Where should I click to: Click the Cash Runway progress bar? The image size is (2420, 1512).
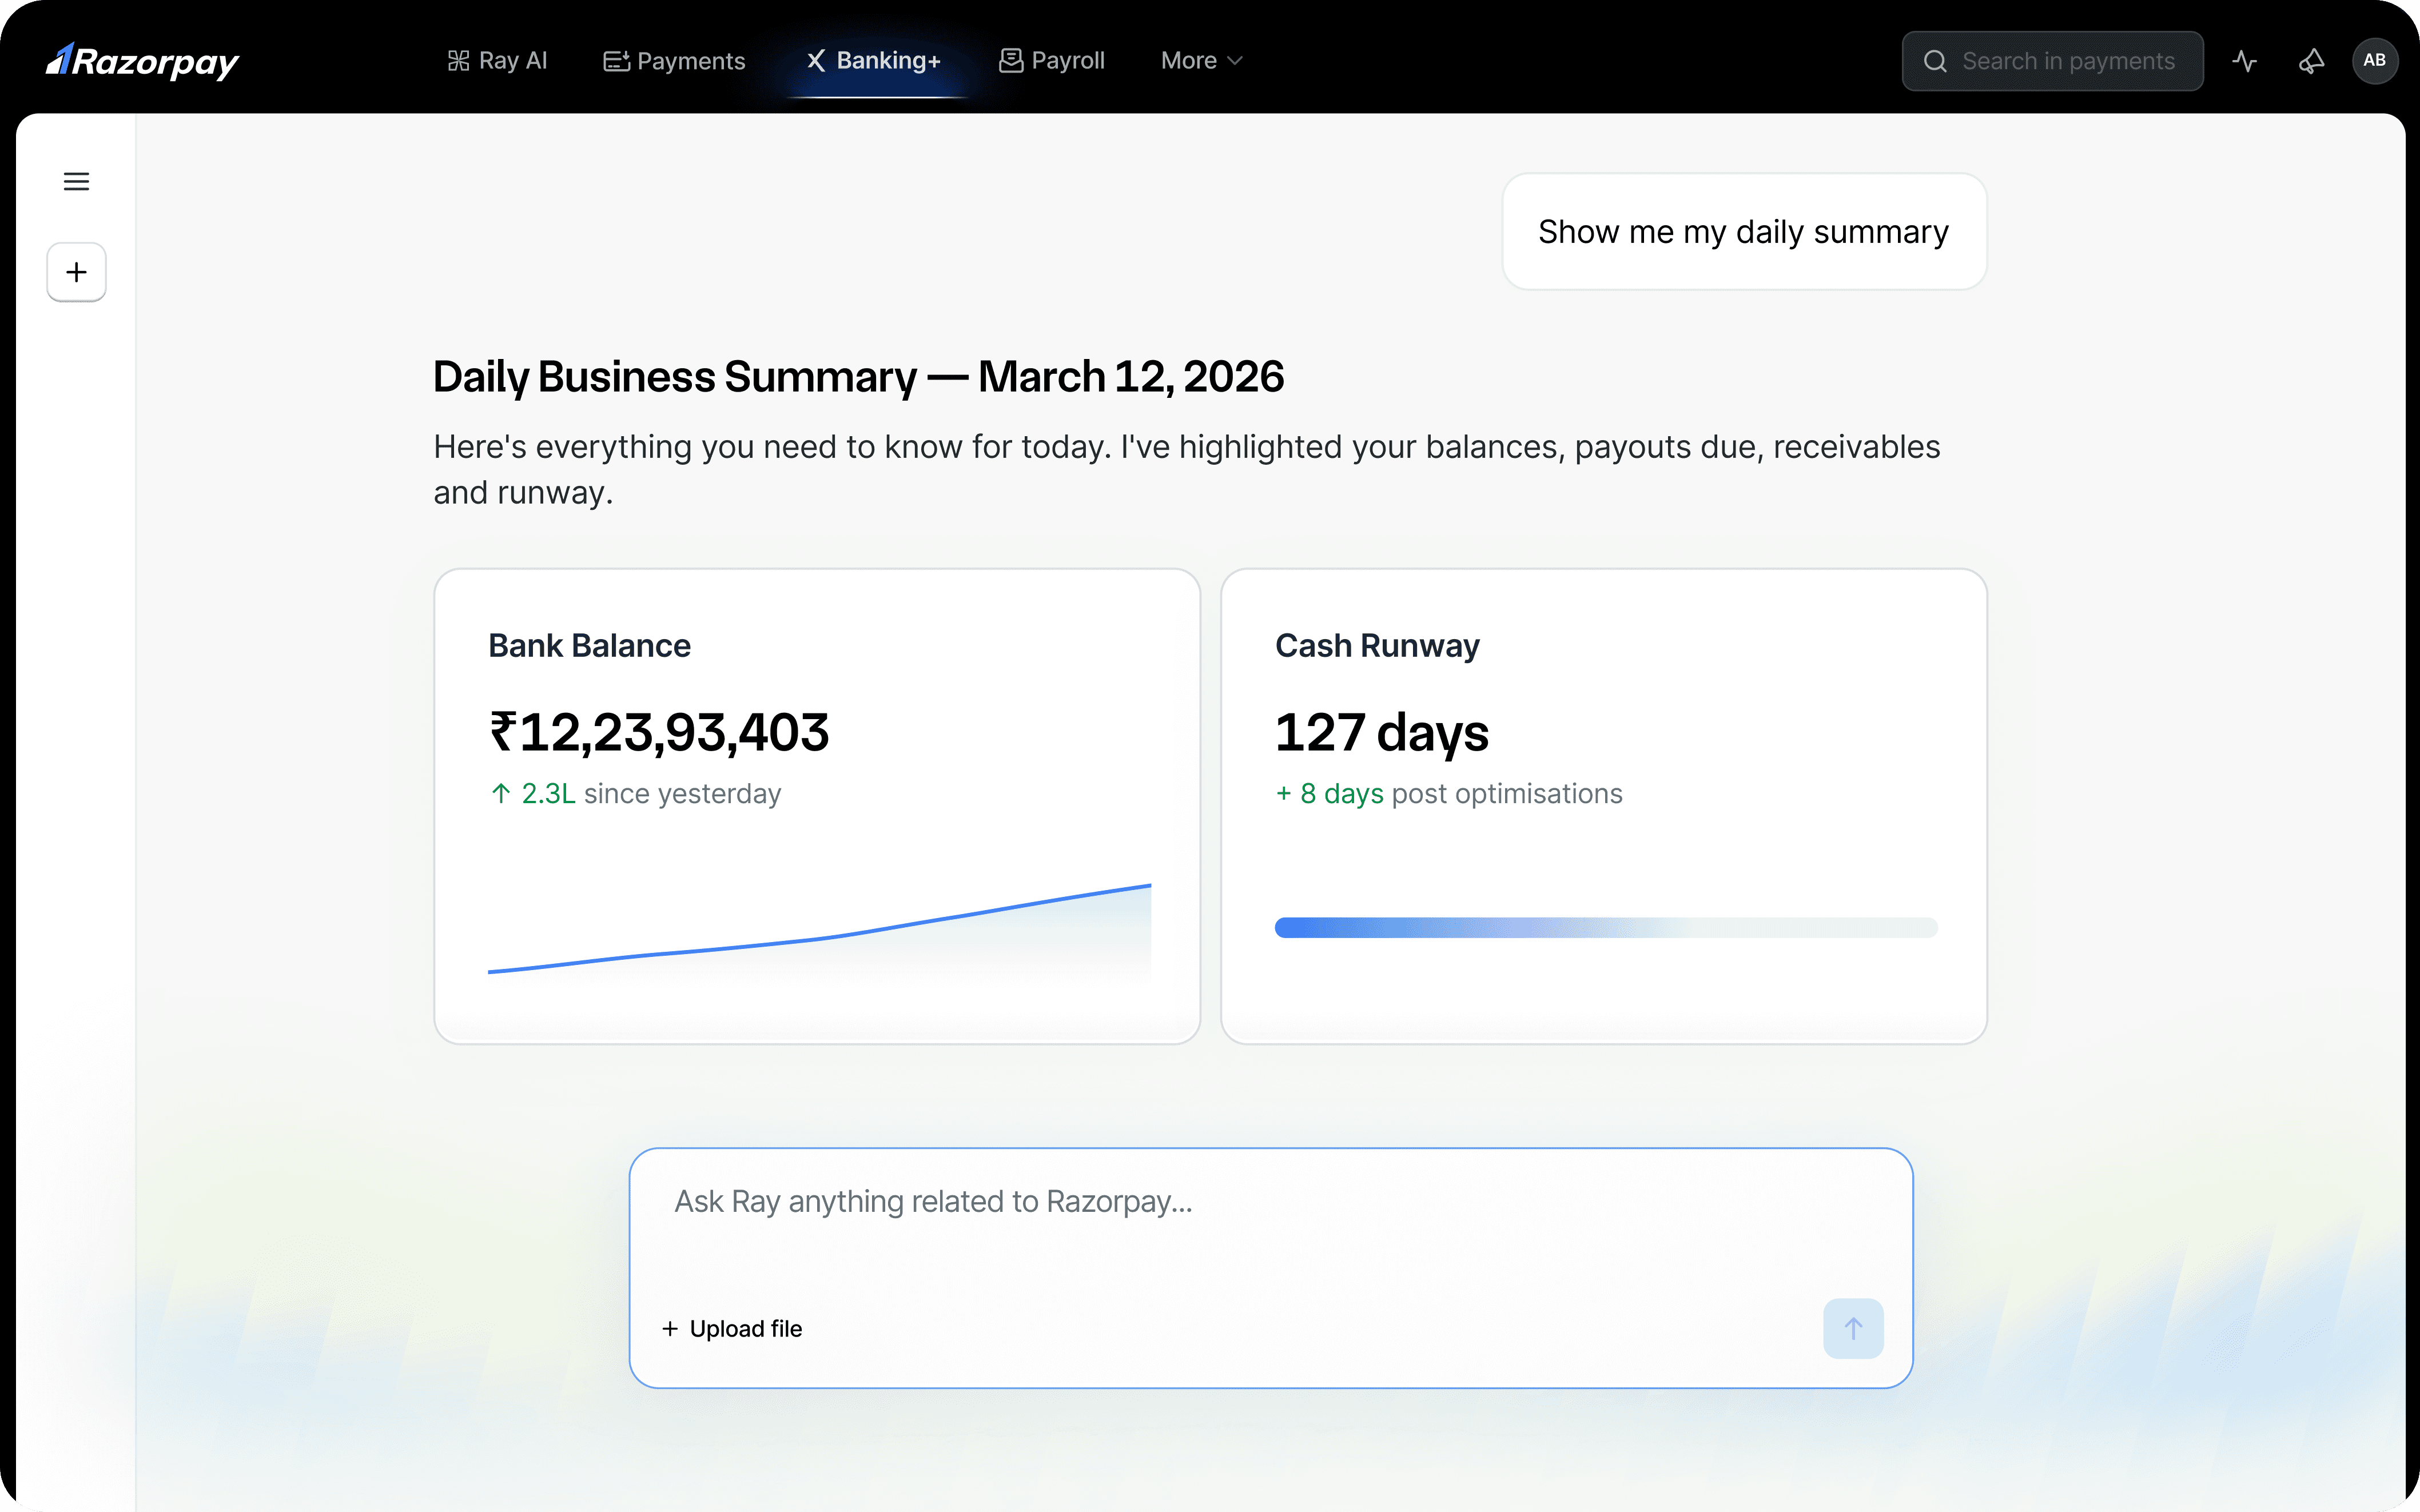(x=1605, y=927)
